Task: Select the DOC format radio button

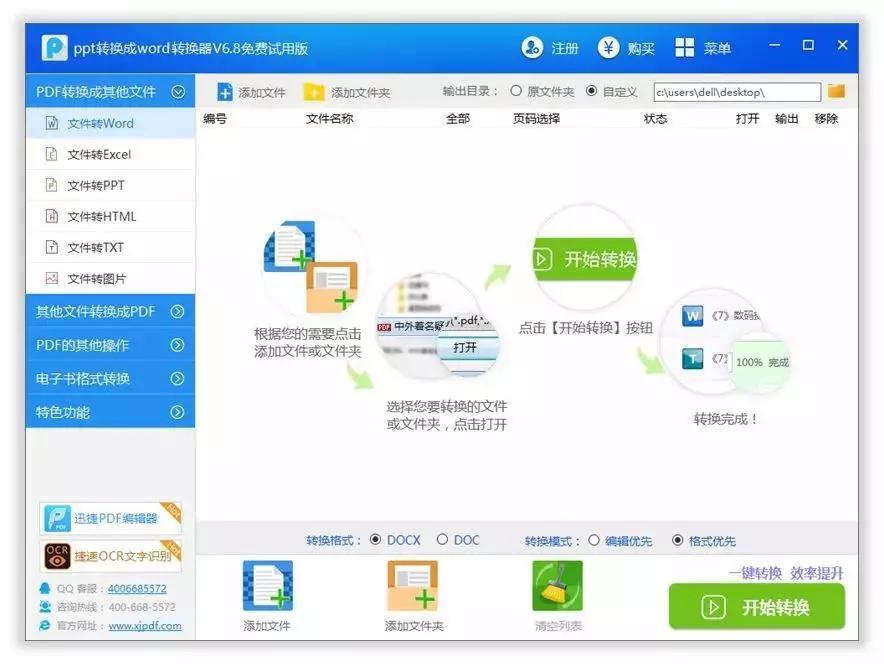Action: (x=443, y=539)
